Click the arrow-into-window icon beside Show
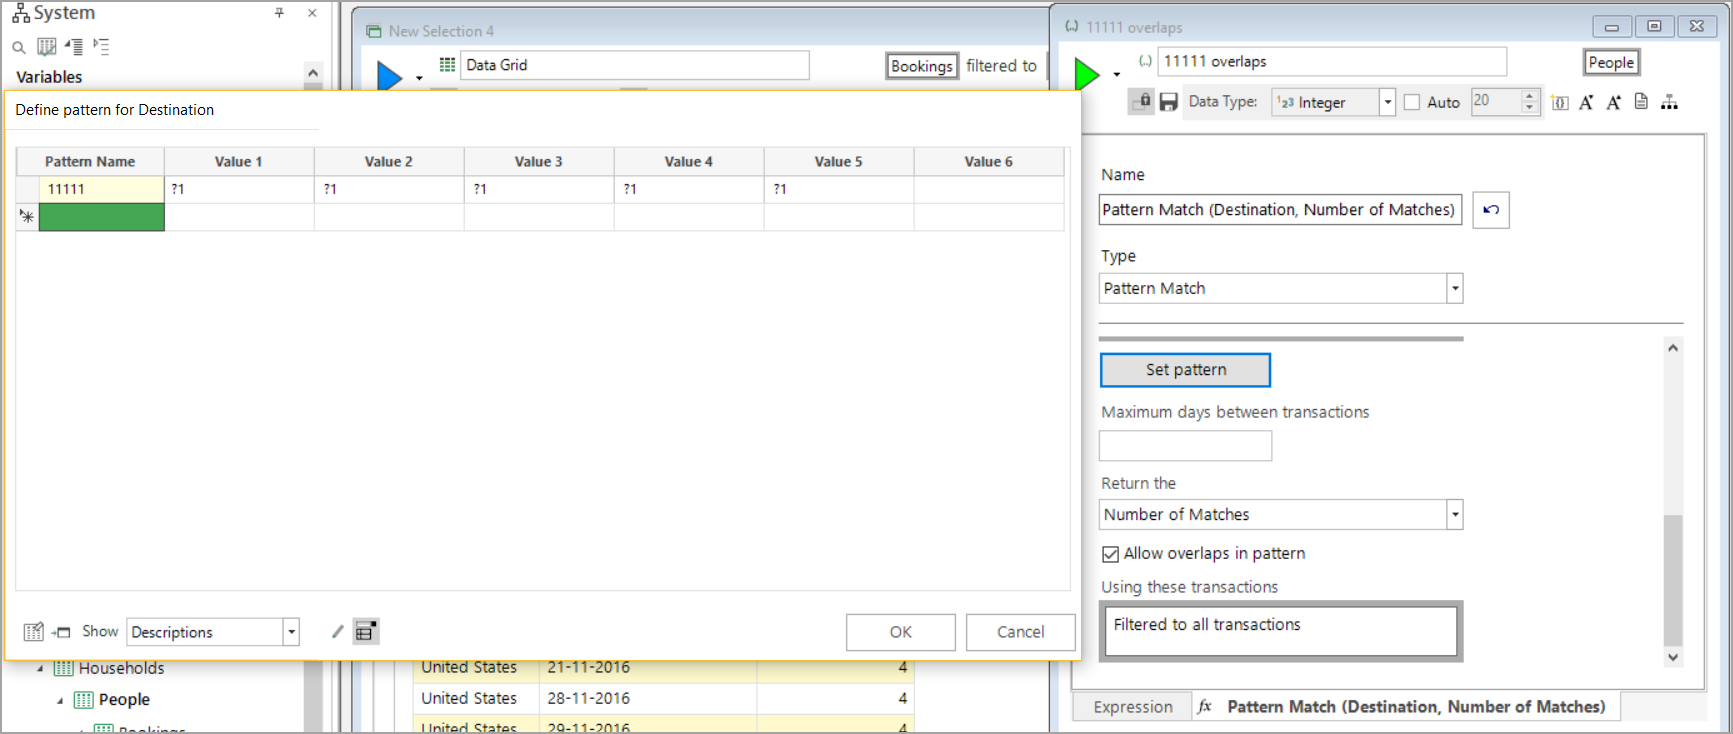This screenshot has width=1733, height=734. (61, 632)
